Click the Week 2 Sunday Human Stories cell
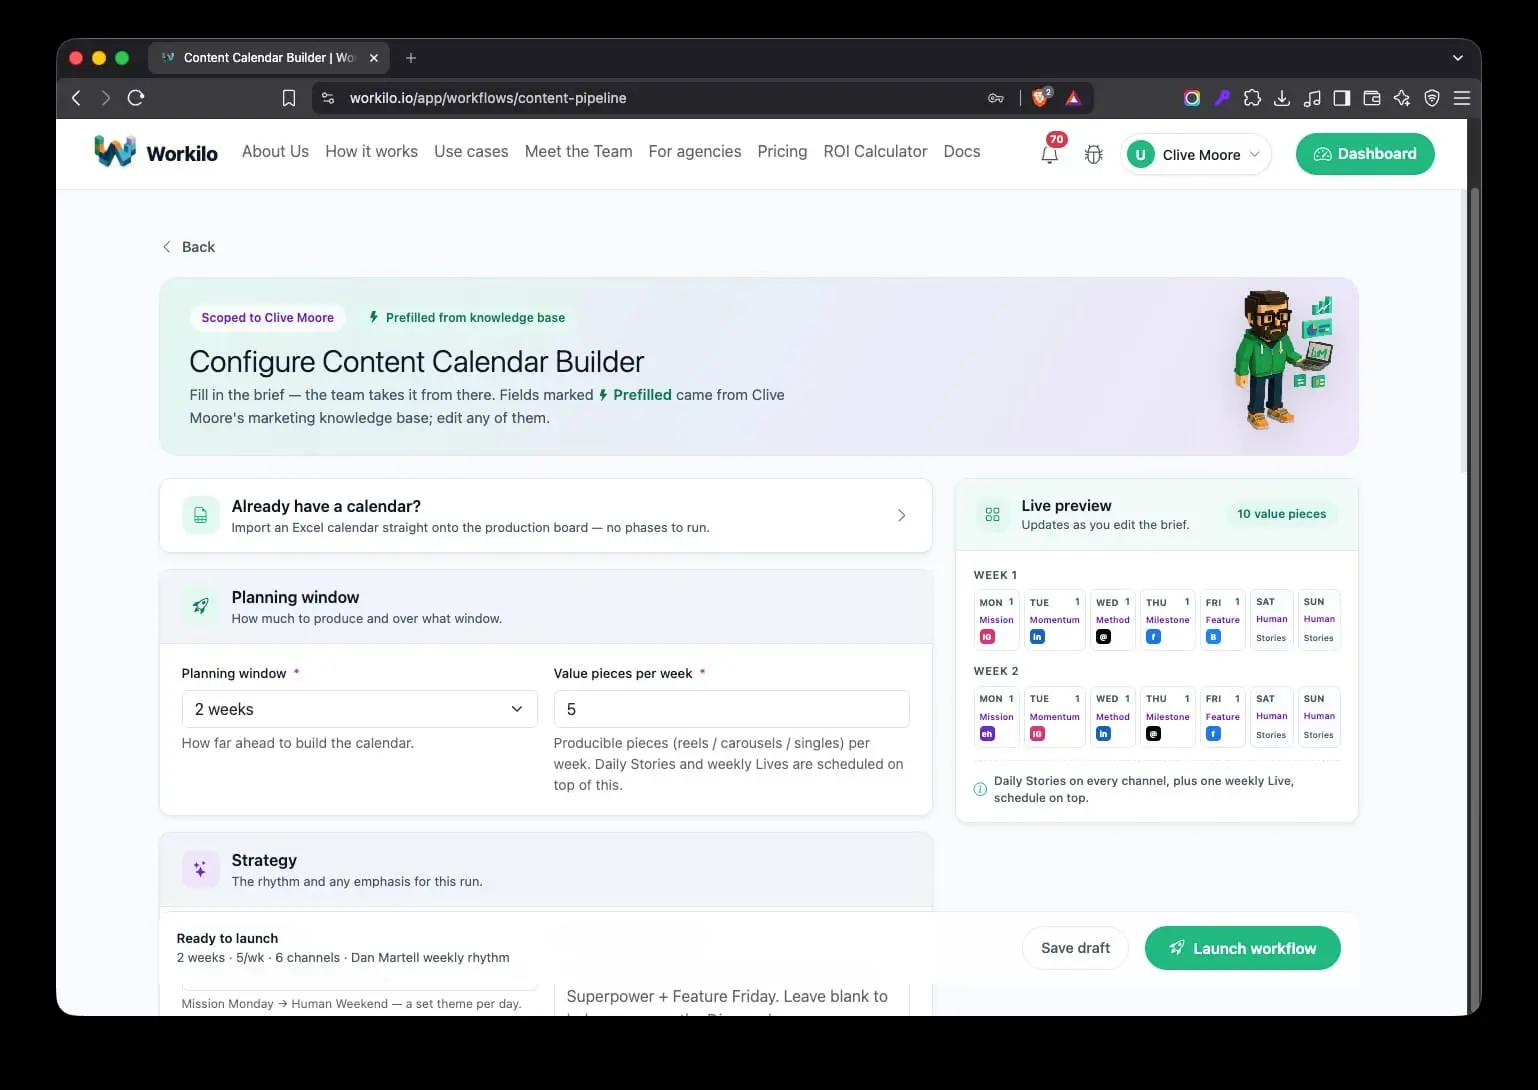Viewport: 1538px width, 1090px height. coord(1319,717)
